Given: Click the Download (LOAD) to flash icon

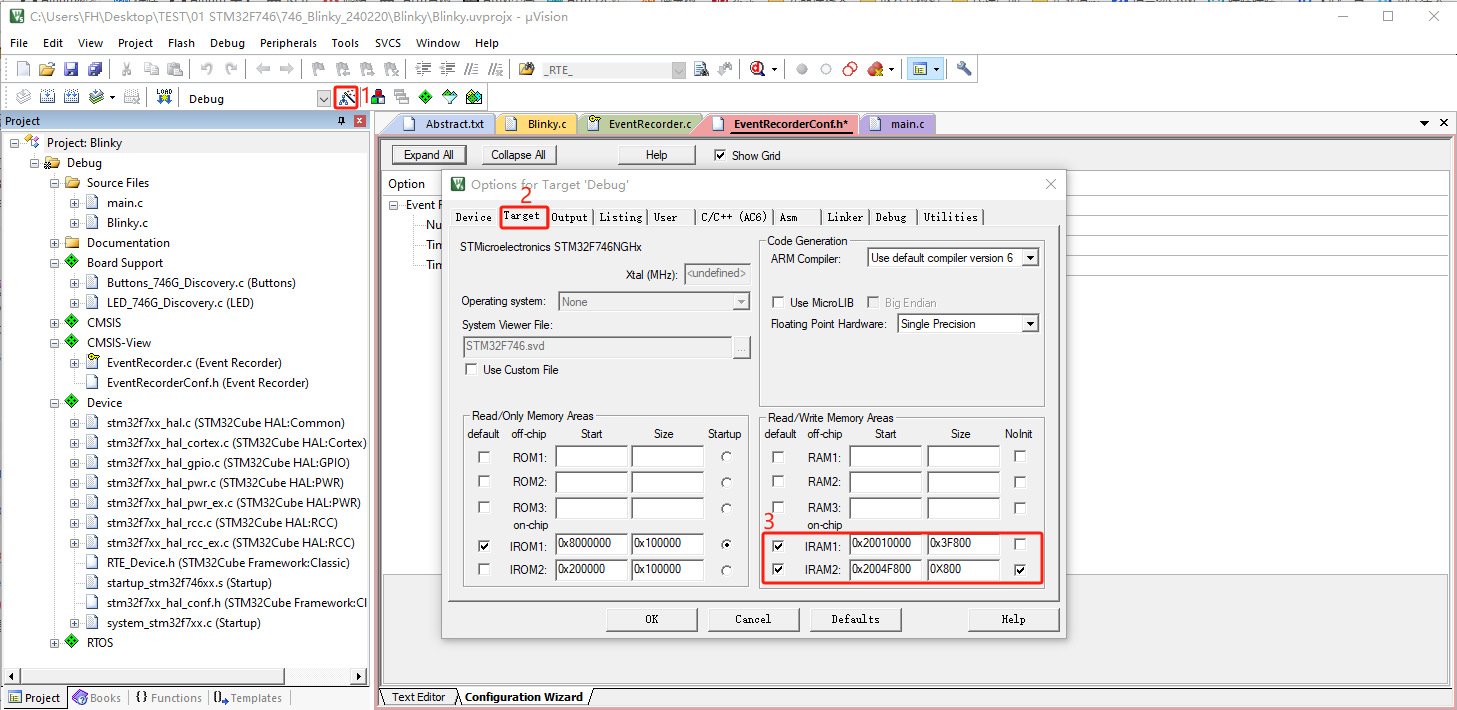Looking at the screenshot, I should (165, 97).
